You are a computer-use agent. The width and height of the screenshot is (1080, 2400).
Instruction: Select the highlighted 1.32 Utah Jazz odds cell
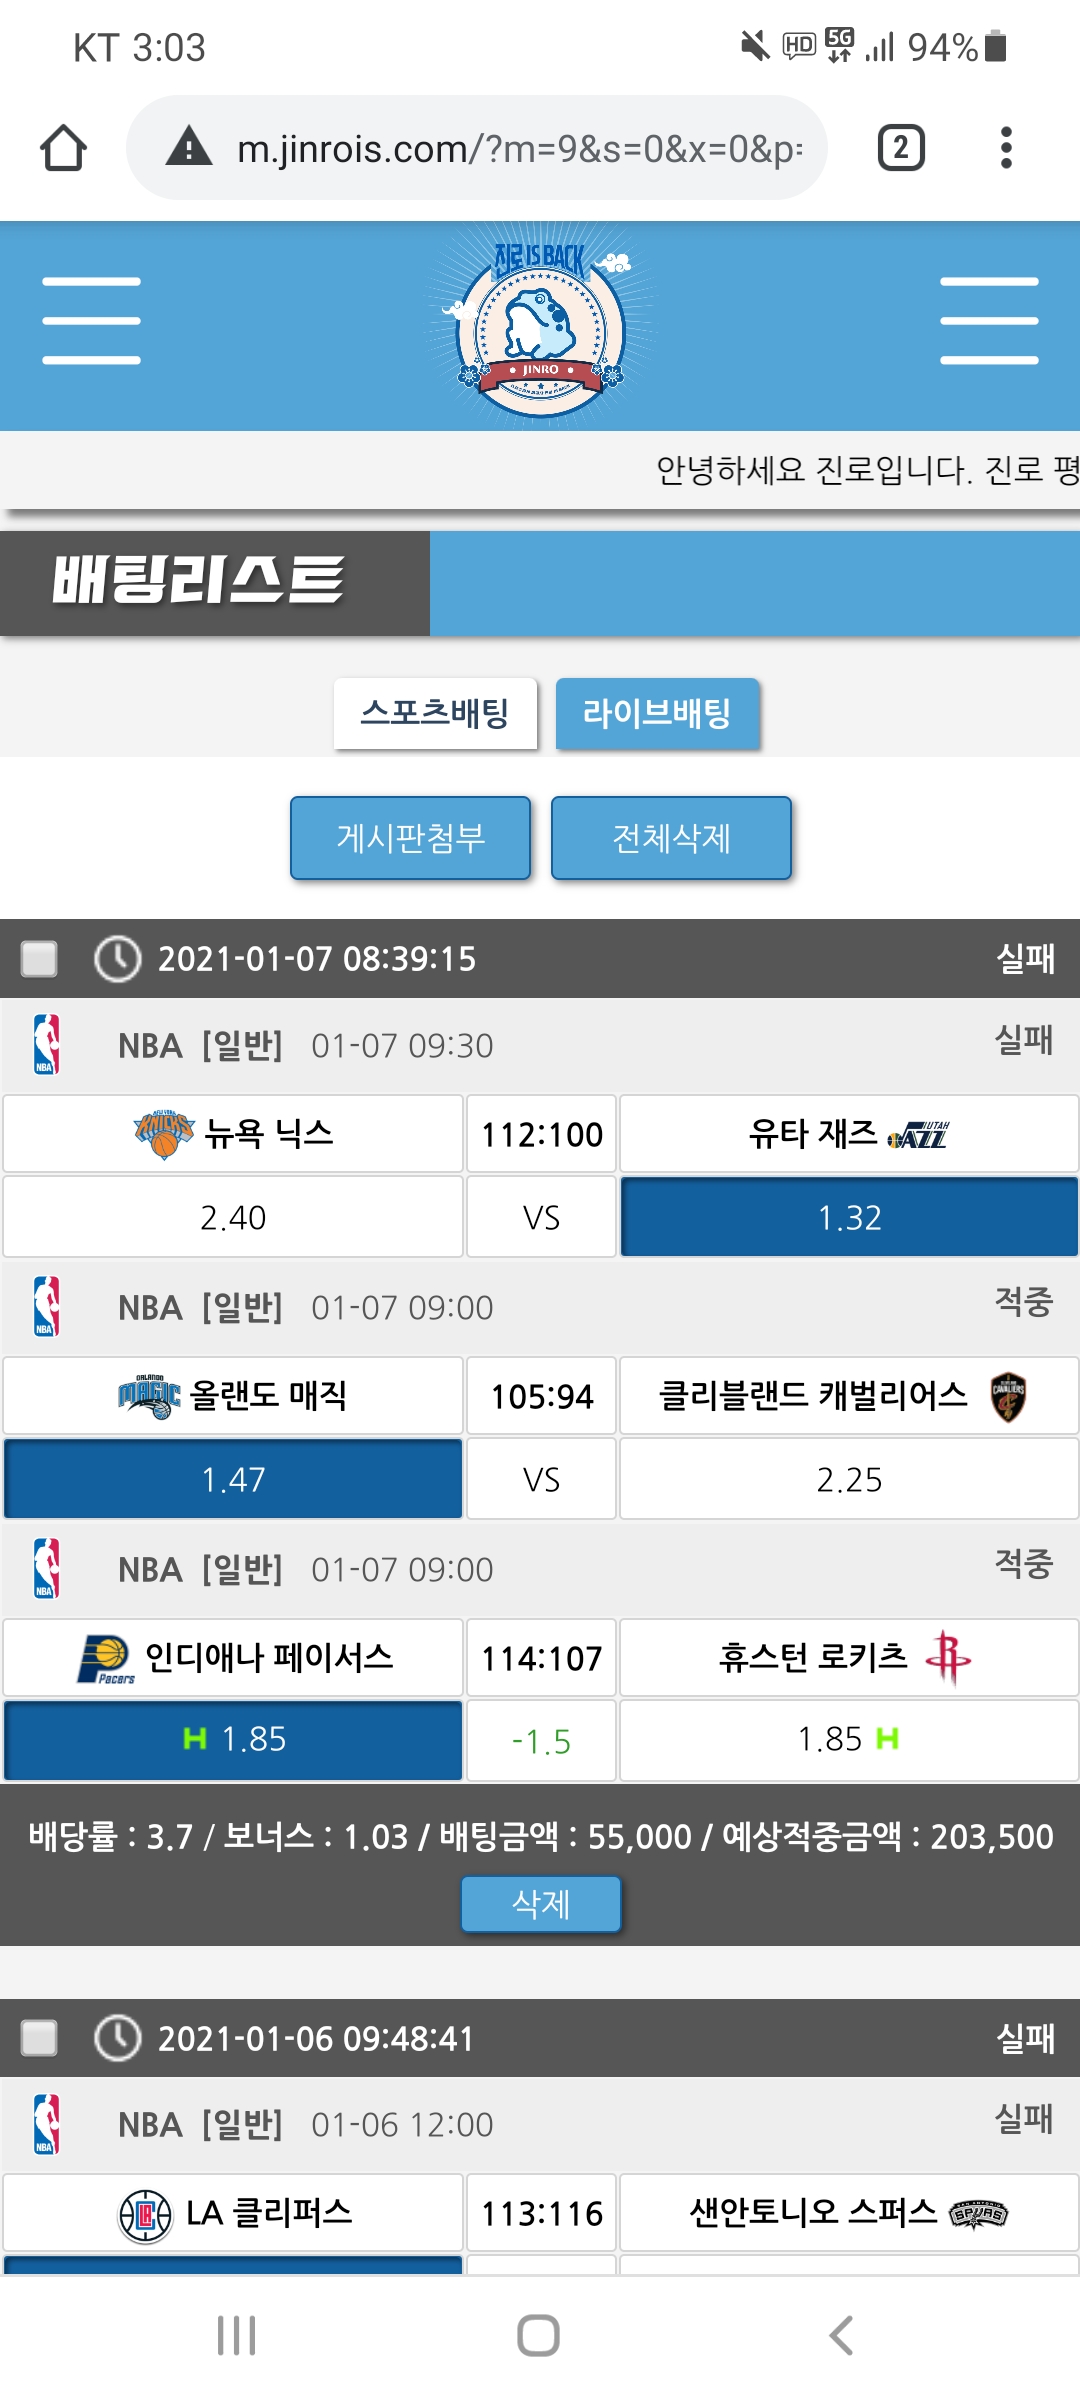(849, 1217)
